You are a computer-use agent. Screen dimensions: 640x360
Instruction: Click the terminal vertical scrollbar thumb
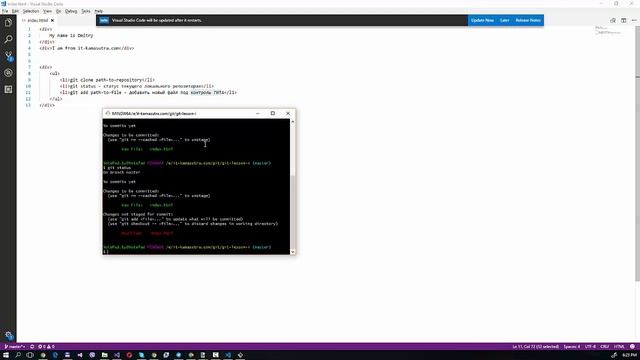point(293,211)
